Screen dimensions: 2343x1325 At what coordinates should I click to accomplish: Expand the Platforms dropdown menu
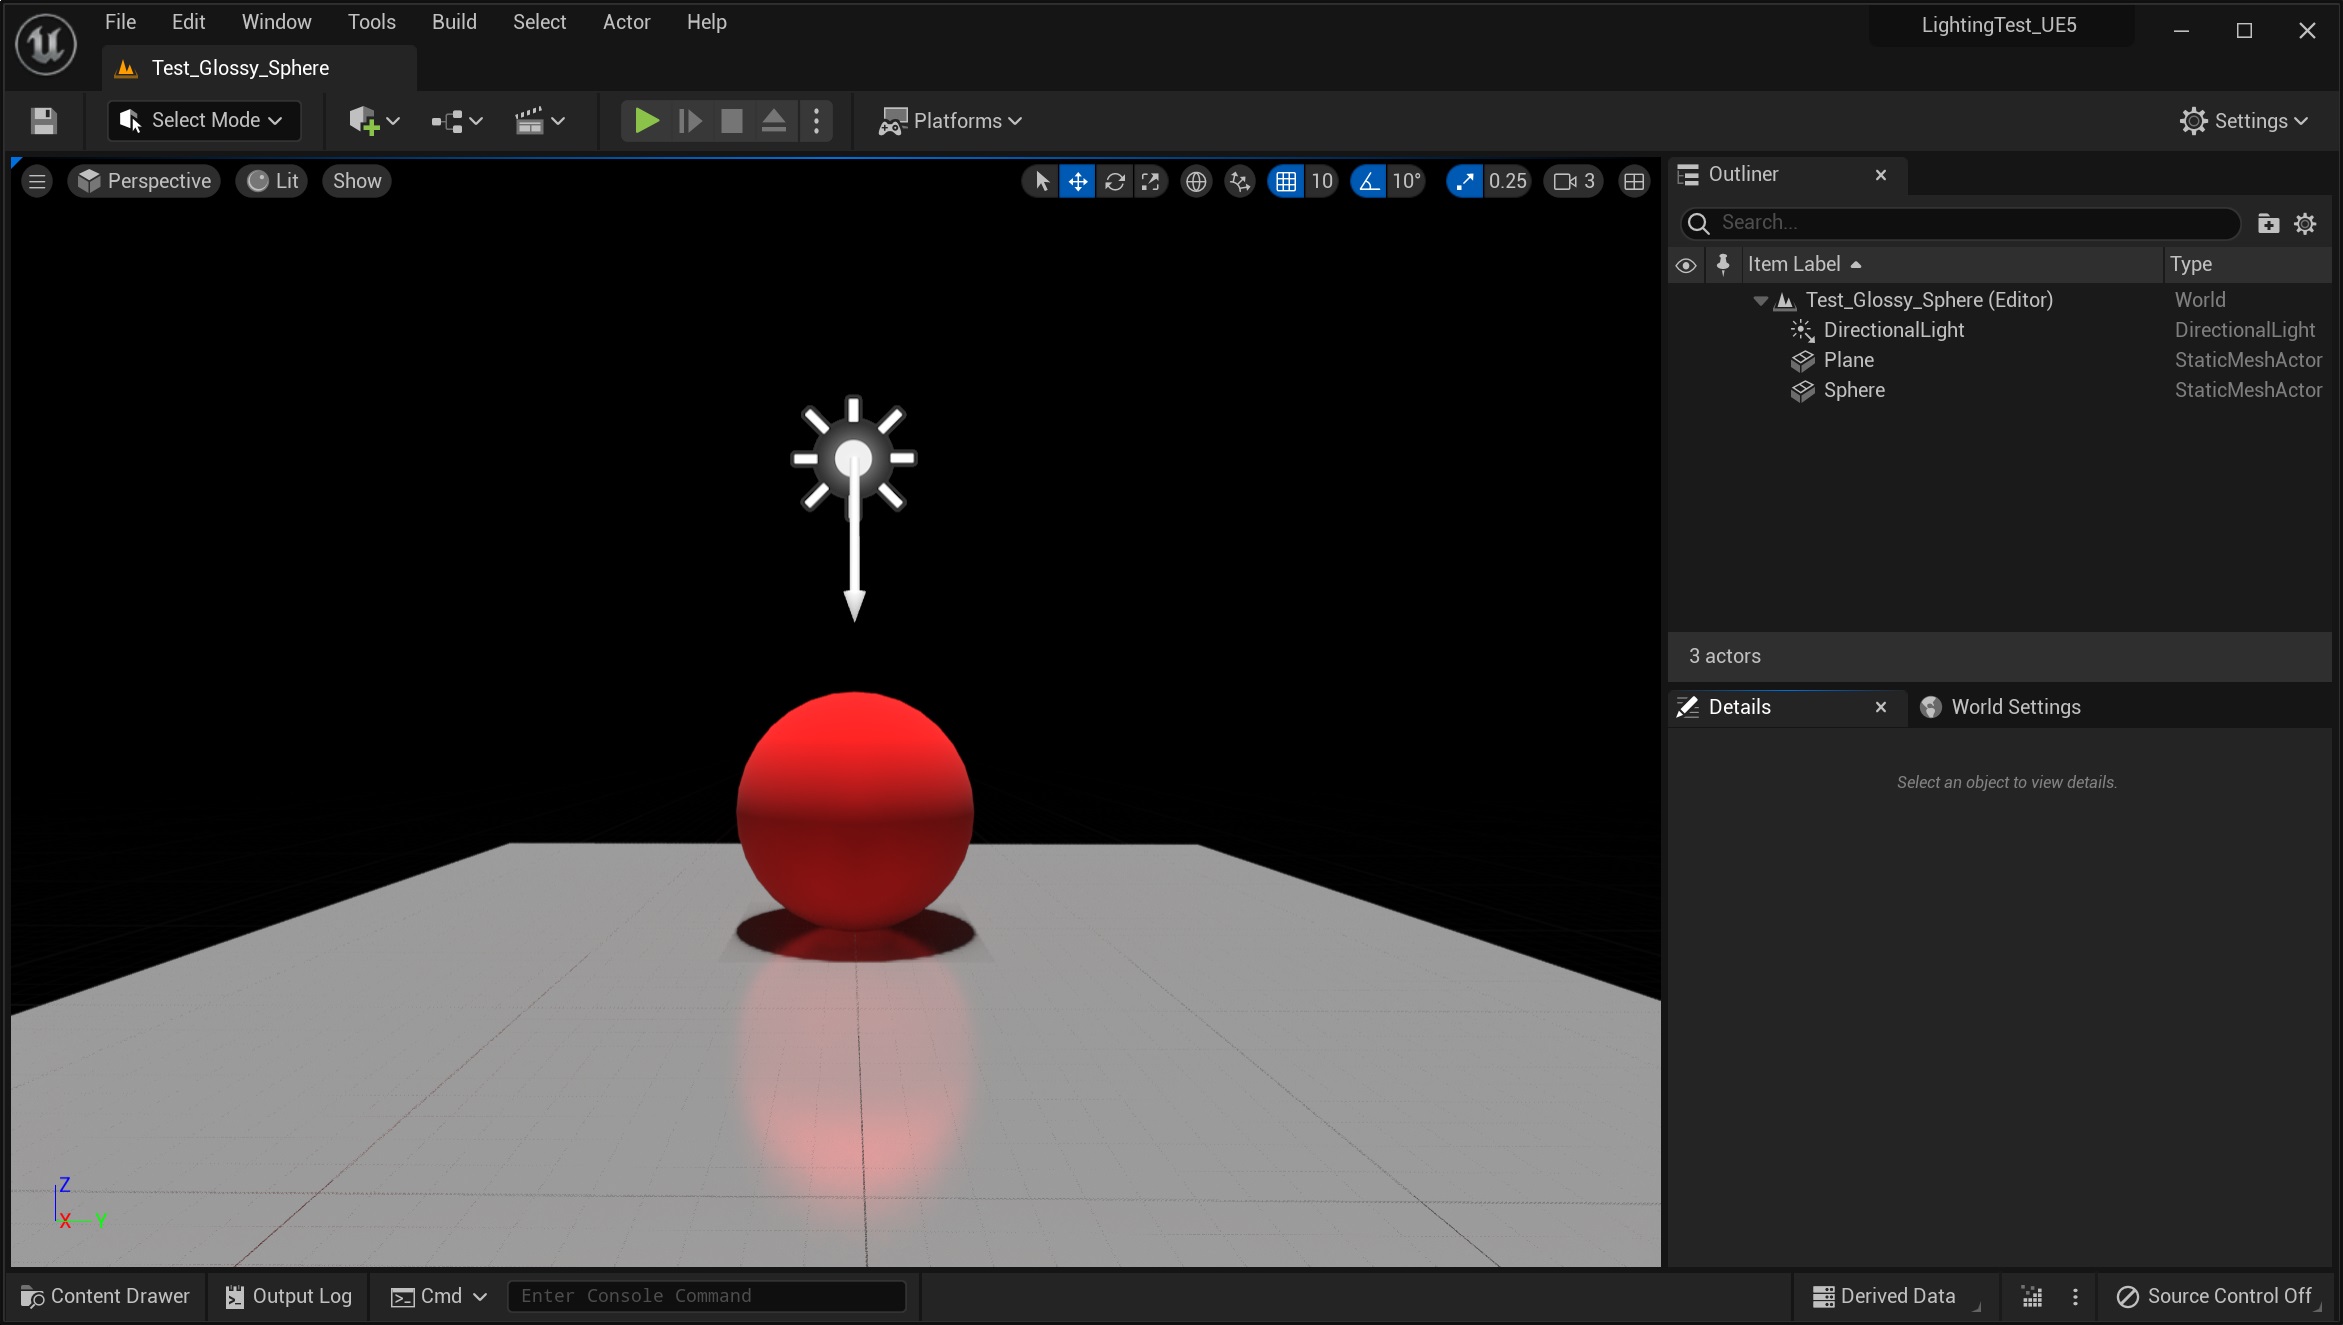point(950,121)
